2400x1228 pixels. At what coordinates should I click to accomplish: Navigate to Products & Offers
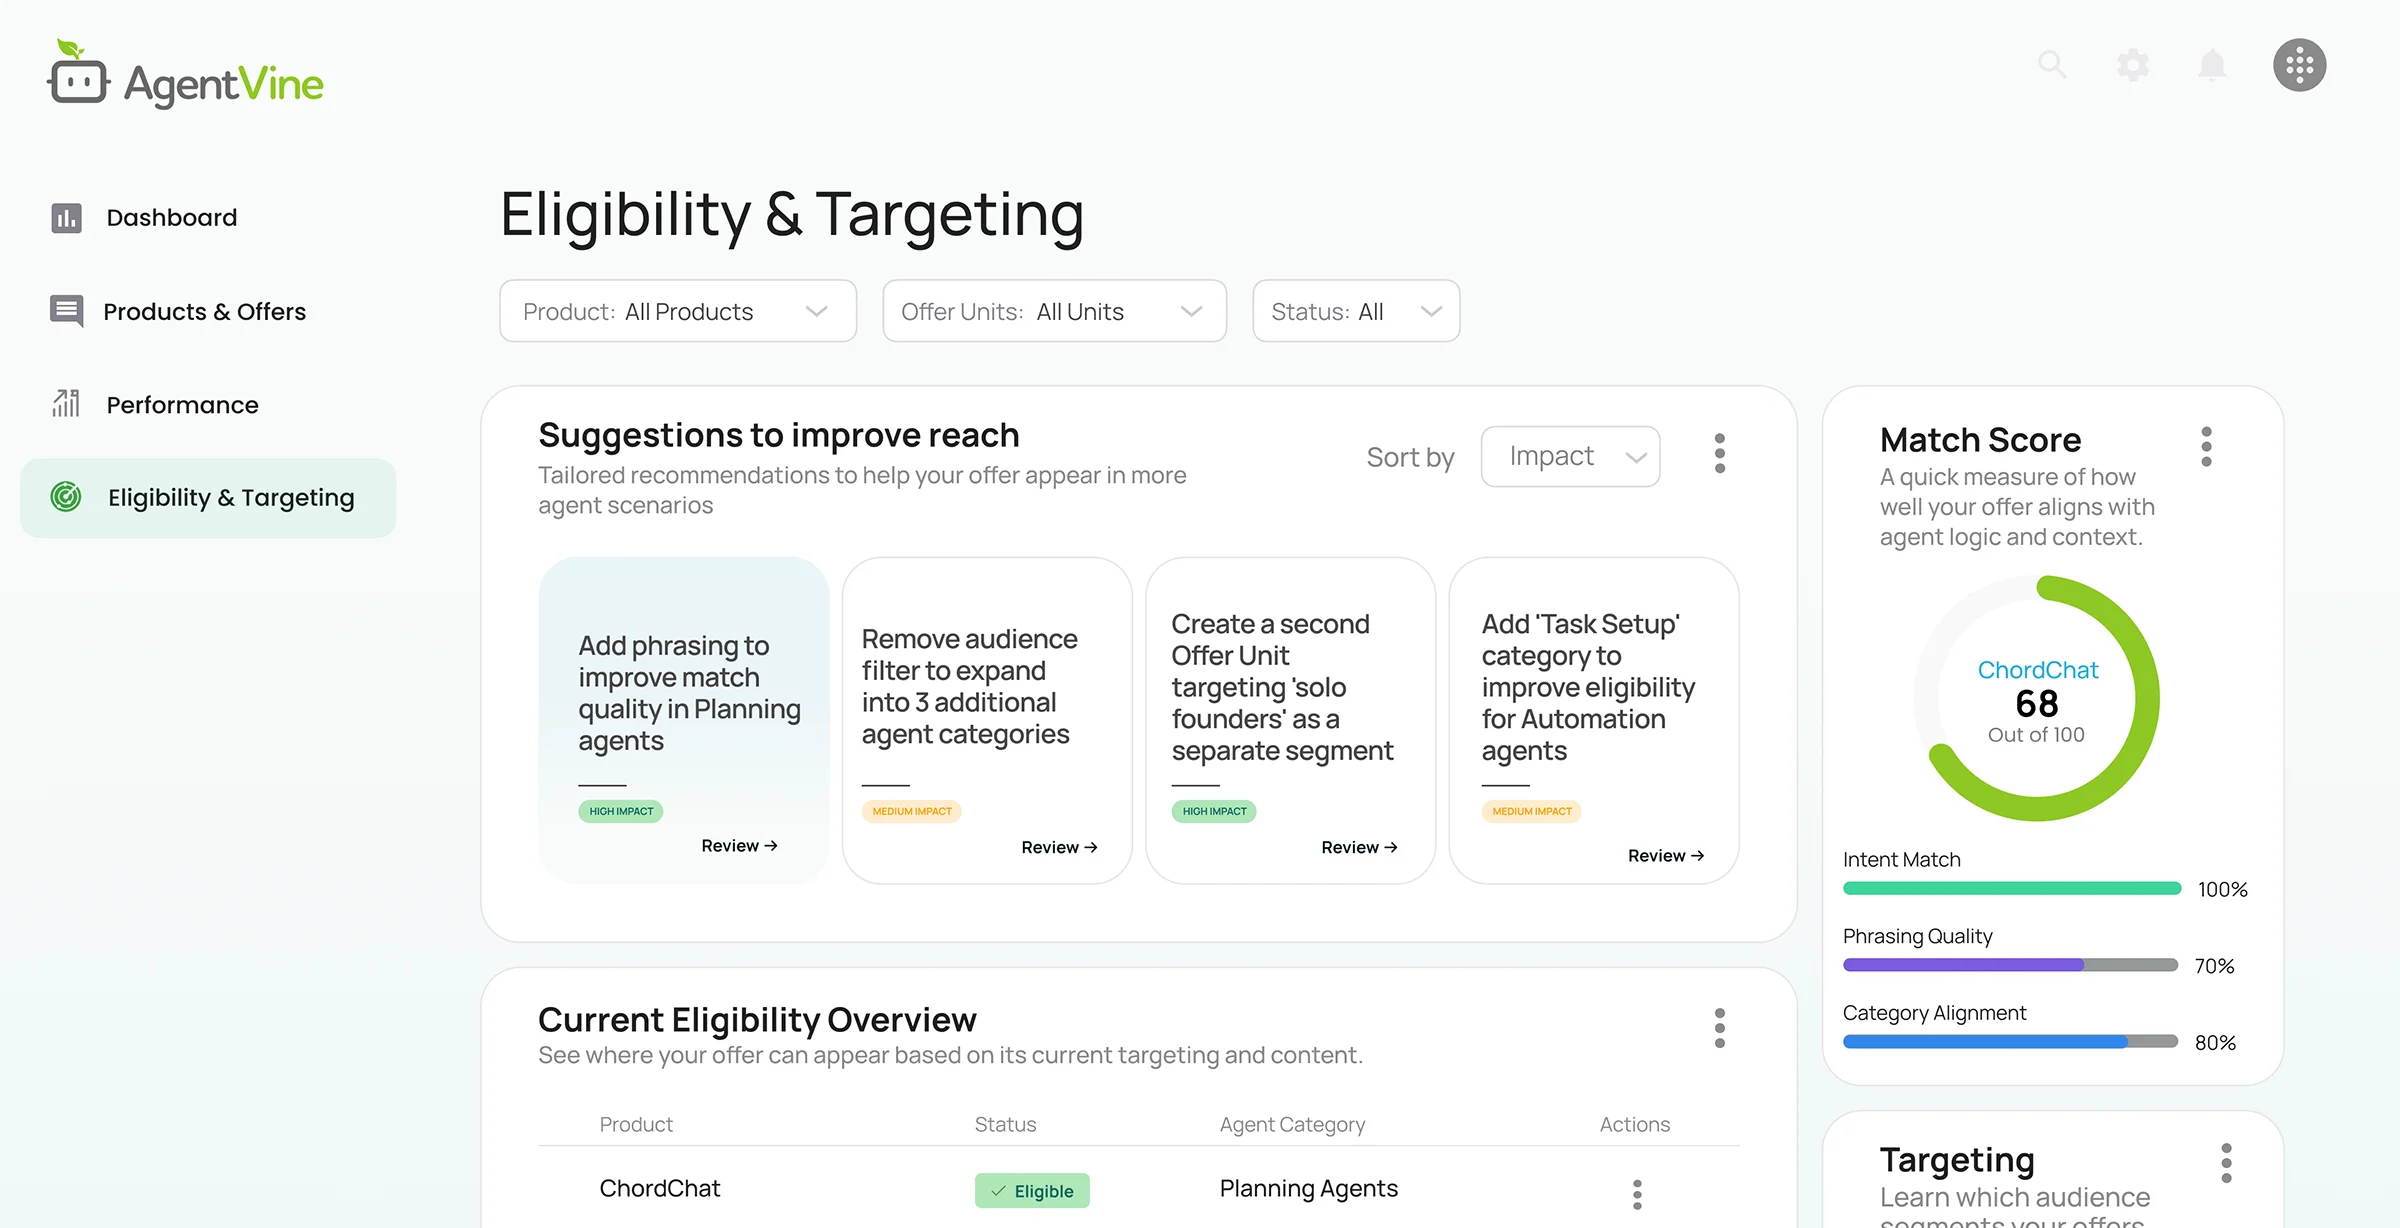pos(204,311)
